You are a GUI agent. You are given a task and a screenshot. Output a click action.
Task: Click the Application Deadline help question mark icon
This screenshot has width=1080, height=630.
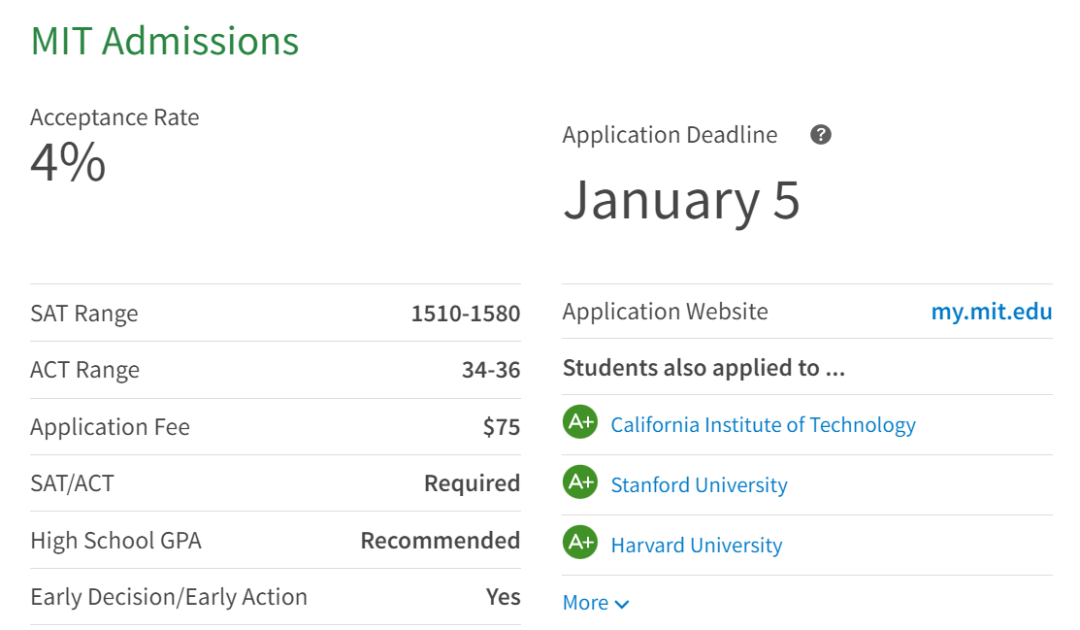pos(820,135)
